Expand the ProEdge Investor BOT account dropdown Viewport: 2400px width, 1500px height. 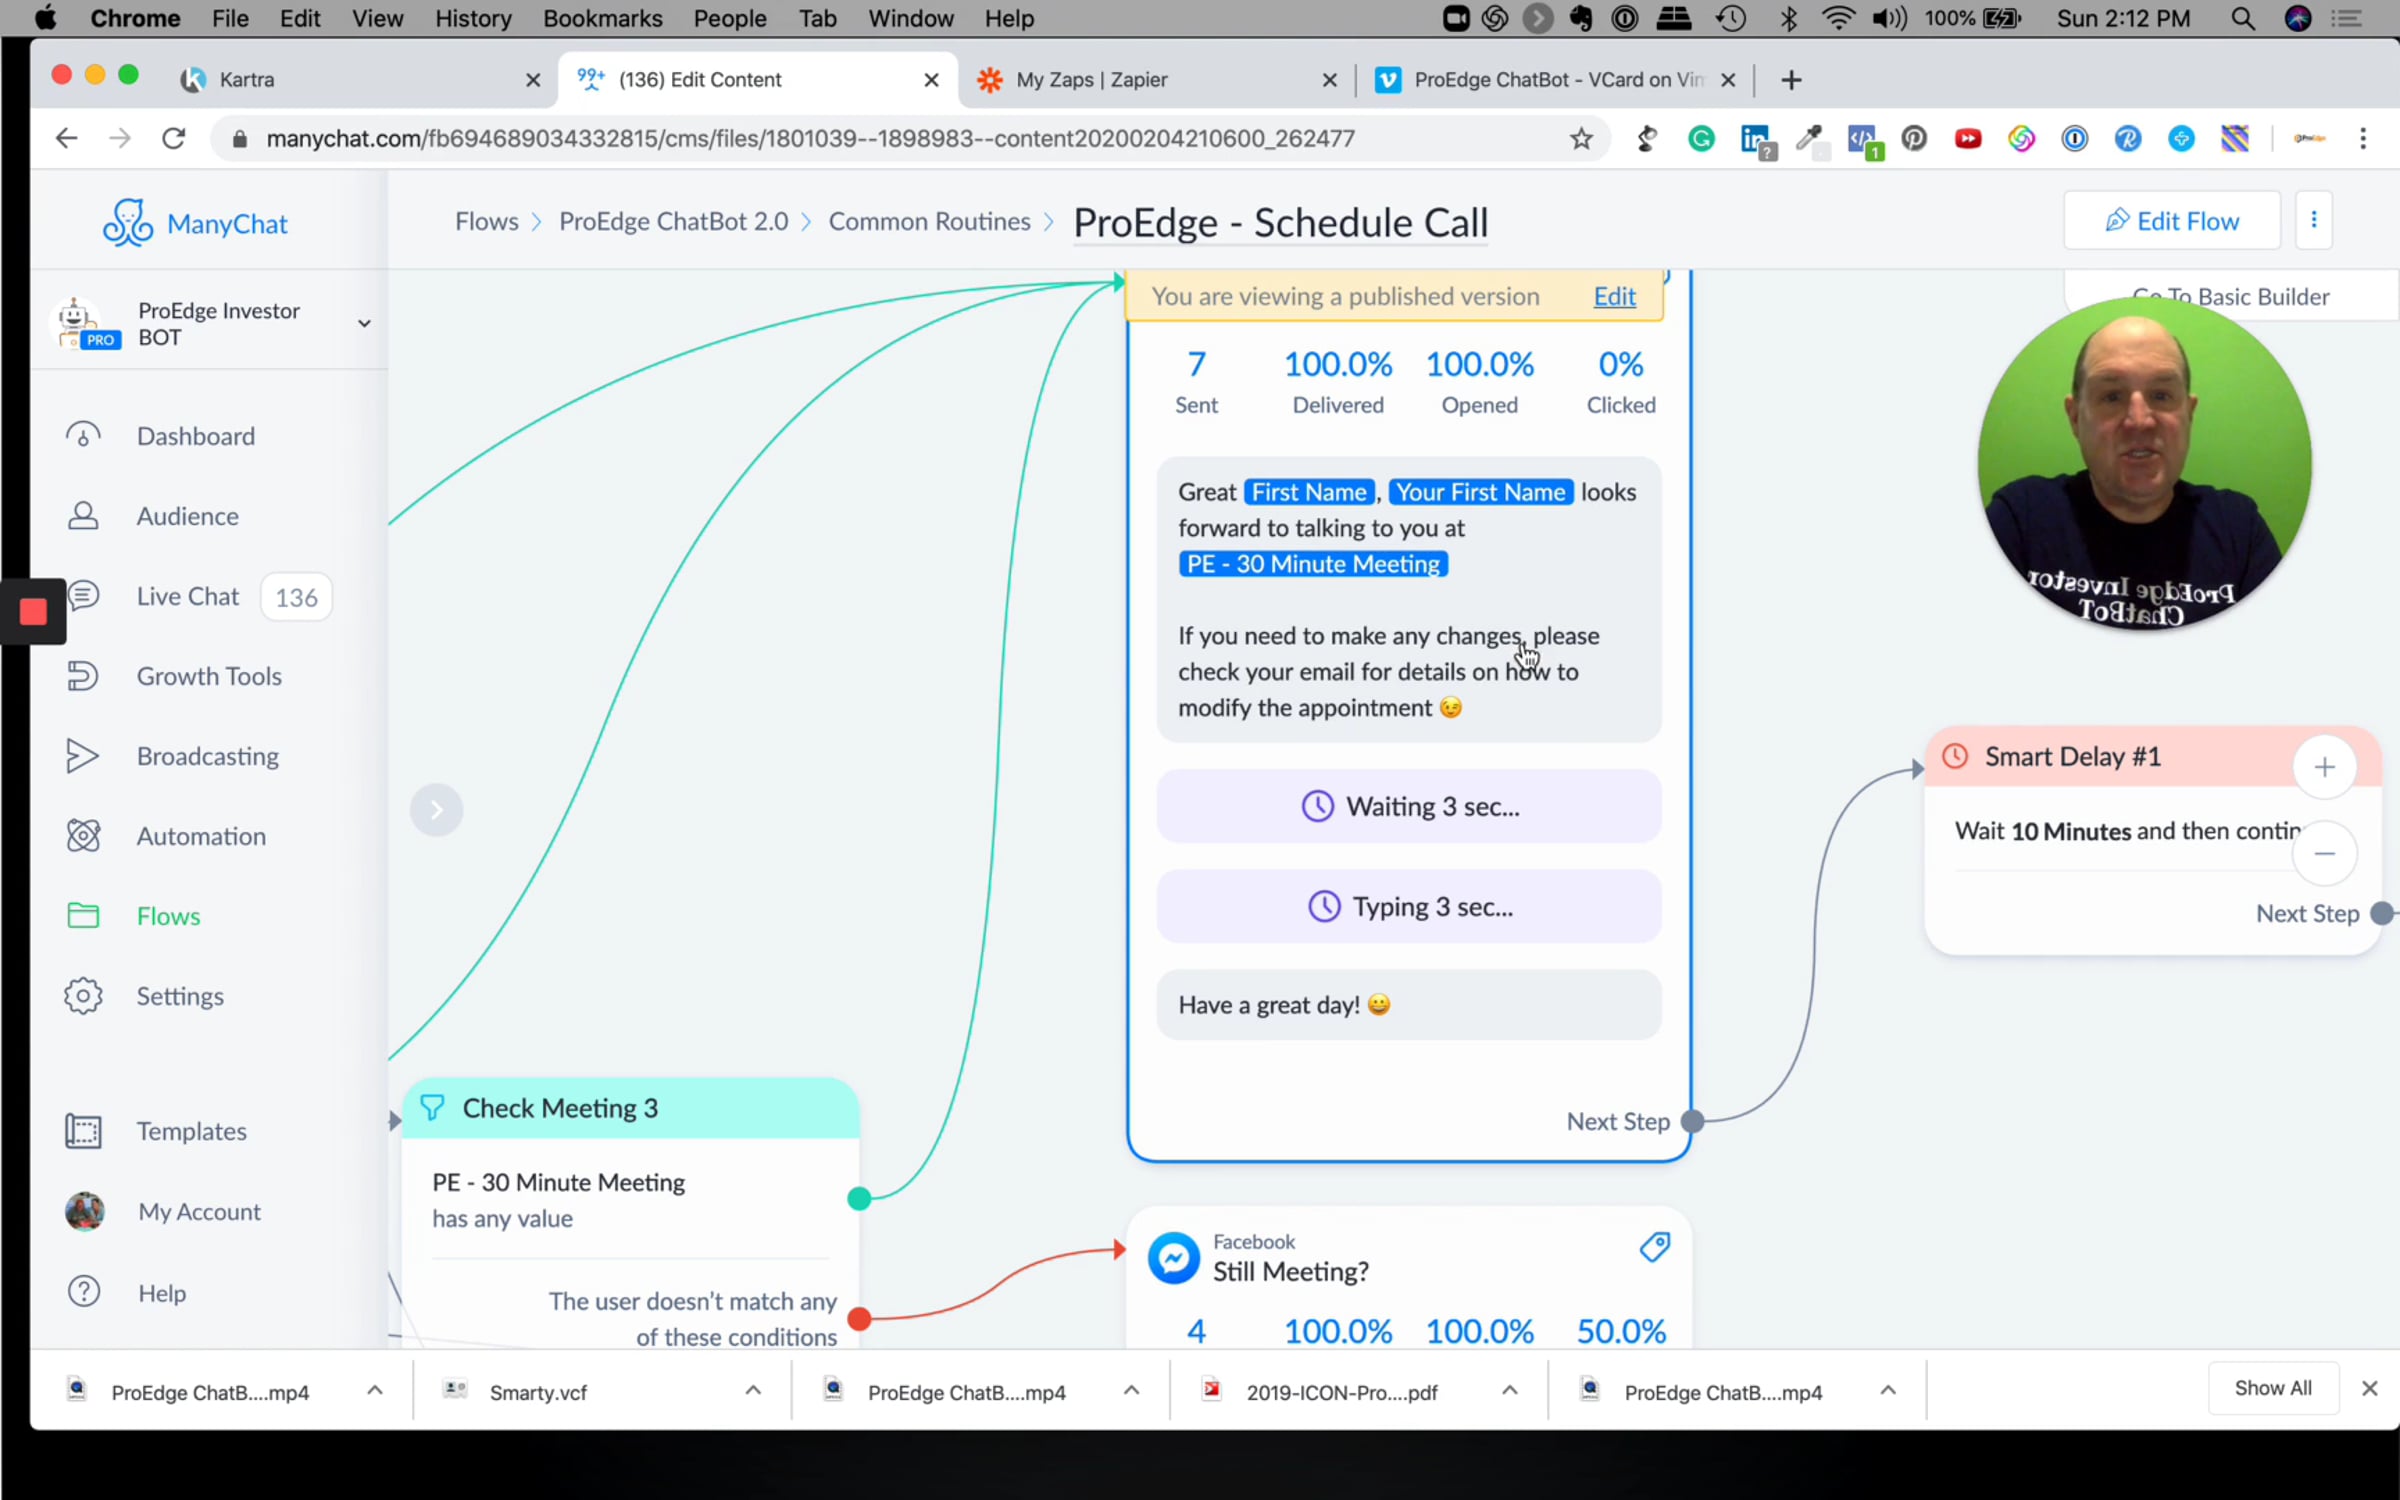[x=364, y=323]
